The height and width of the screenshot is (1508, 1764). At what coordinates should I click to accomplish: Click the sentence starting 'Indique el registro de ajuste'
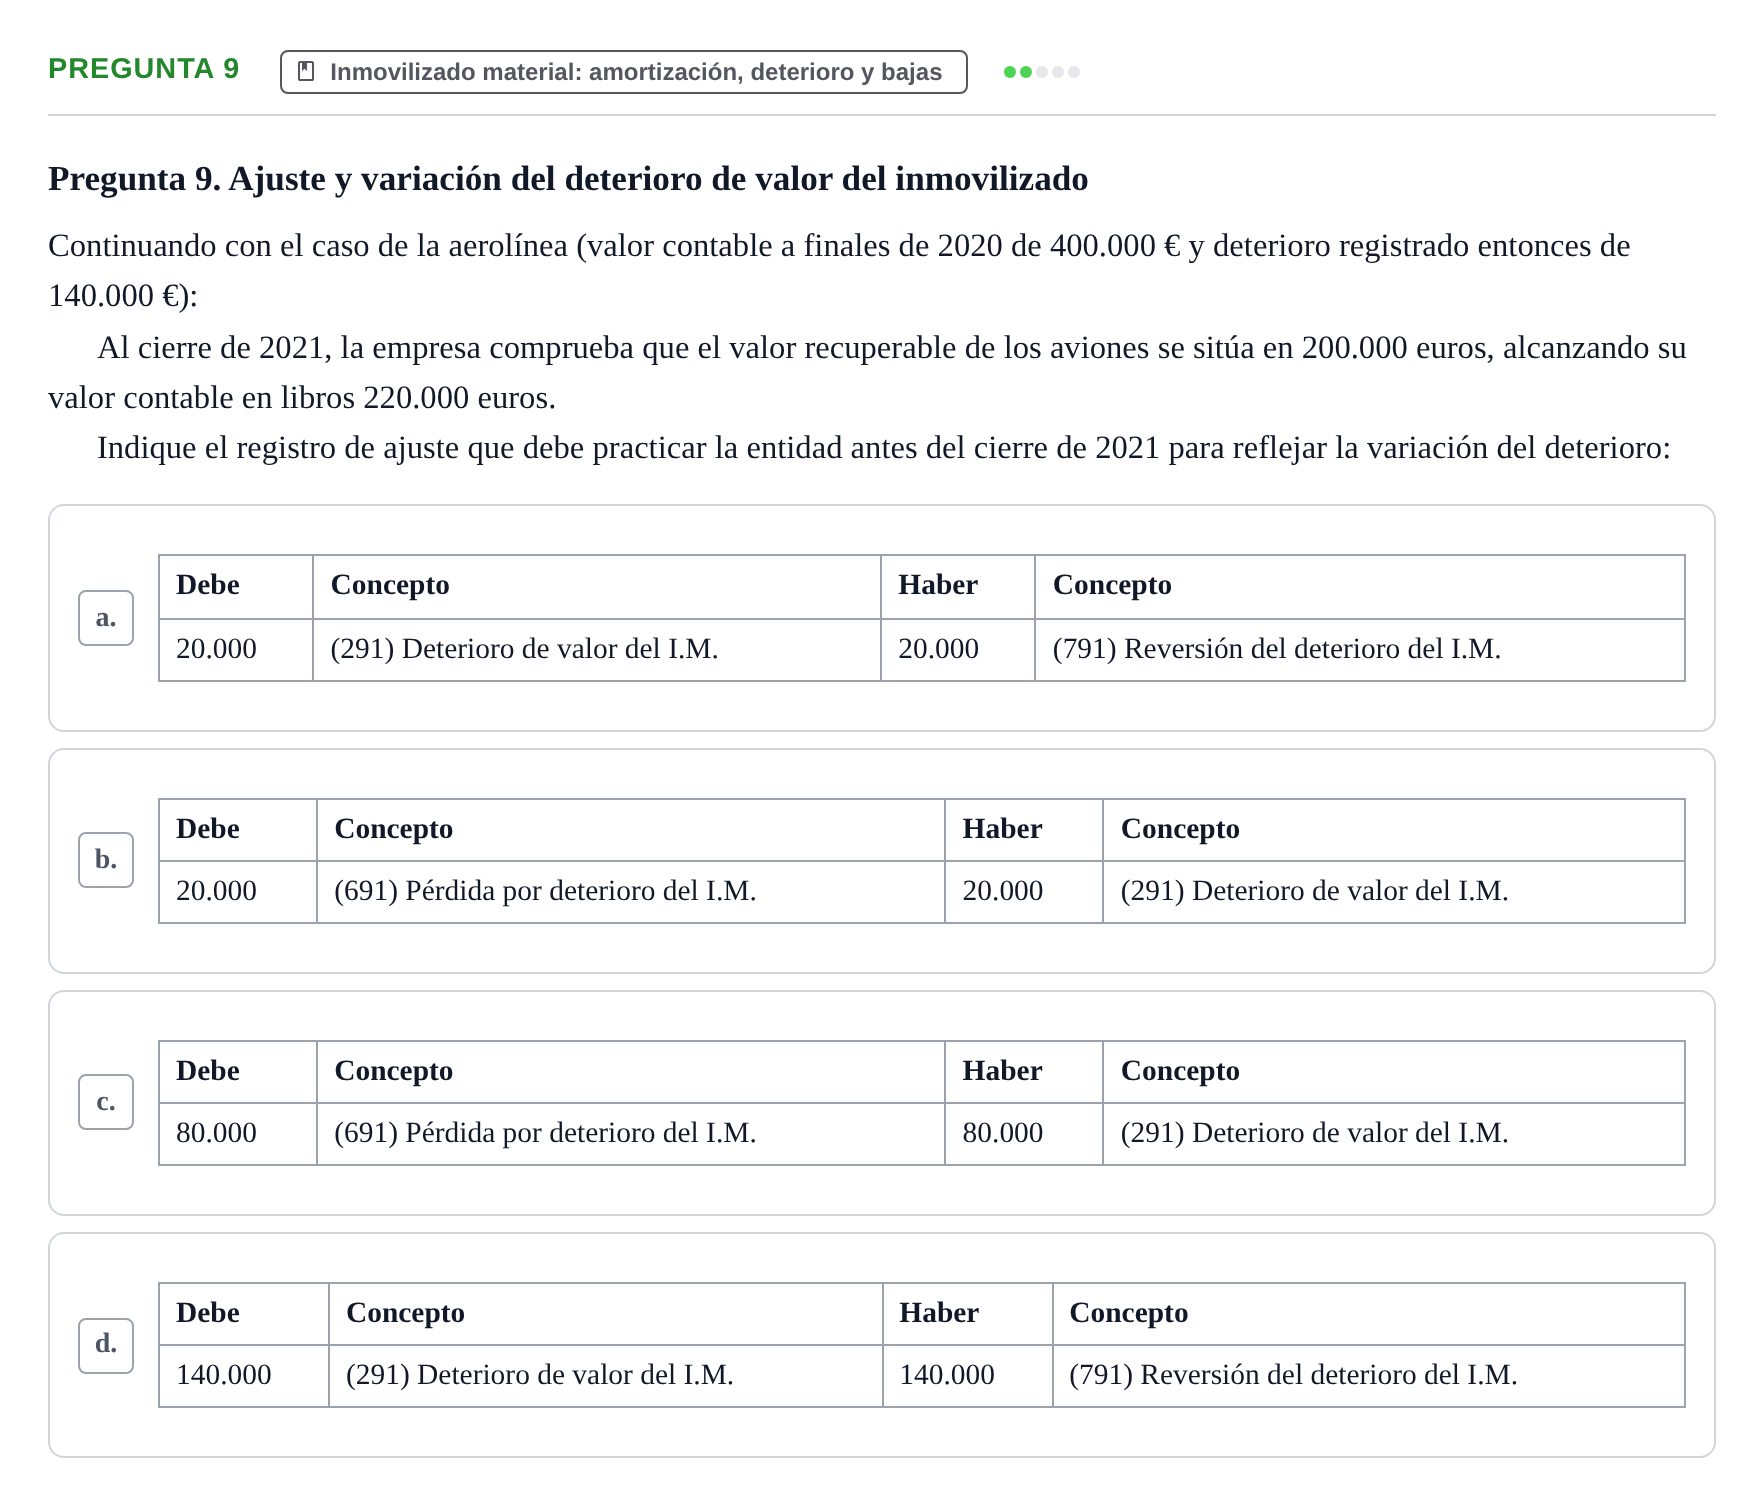[884, 448]
